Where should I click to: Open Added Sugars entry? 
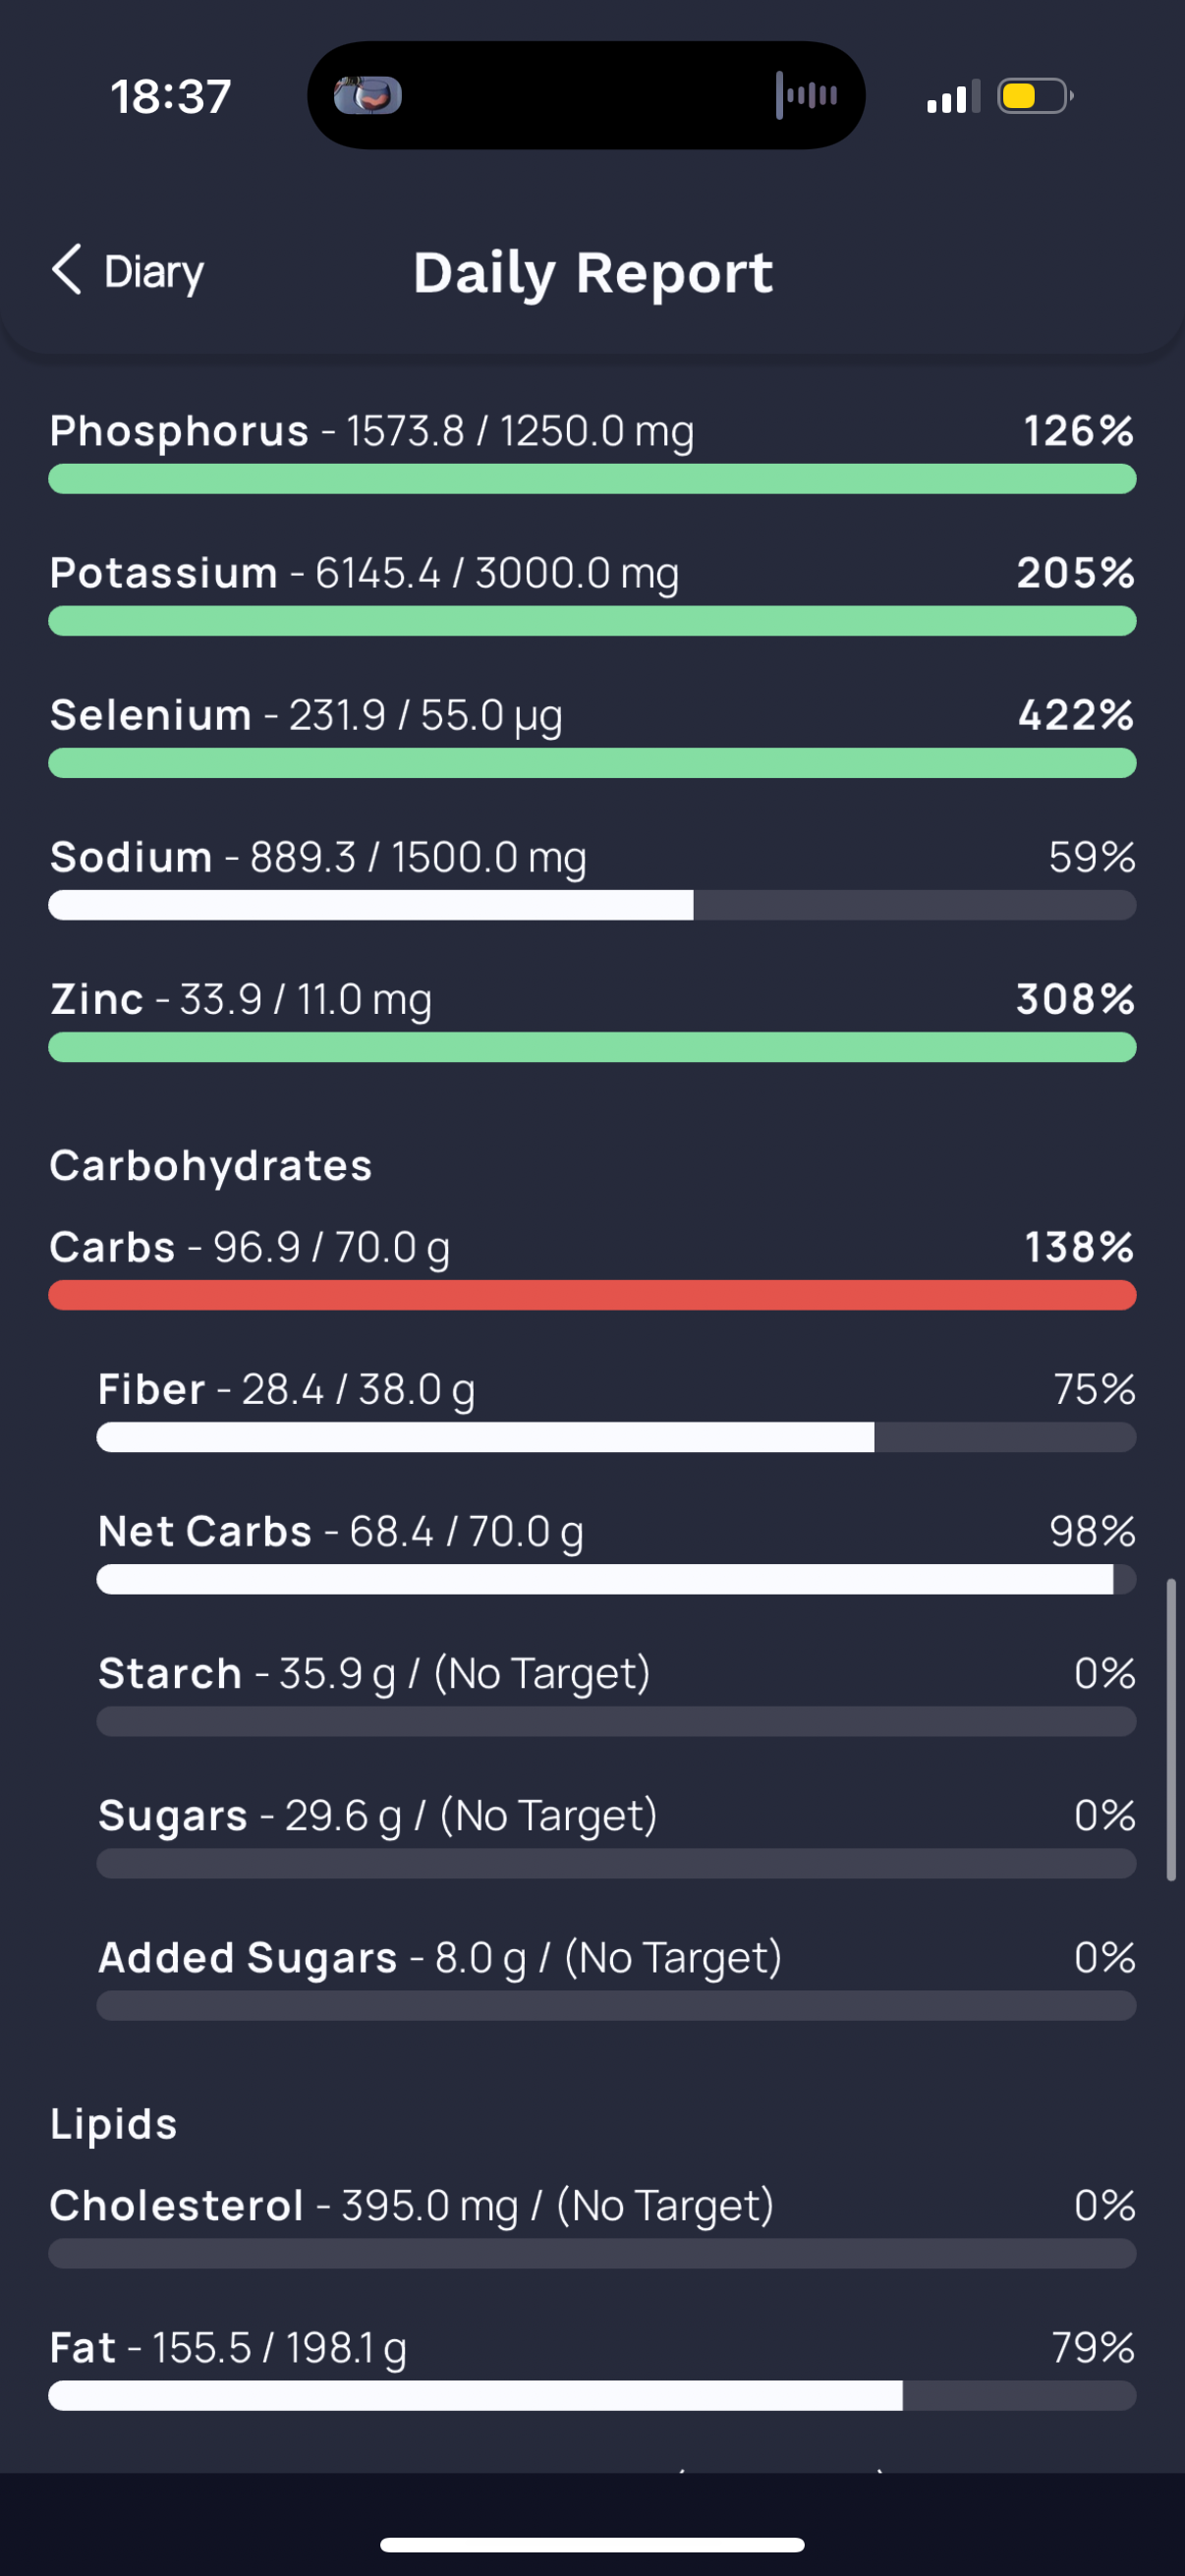tap(616, 1977)
